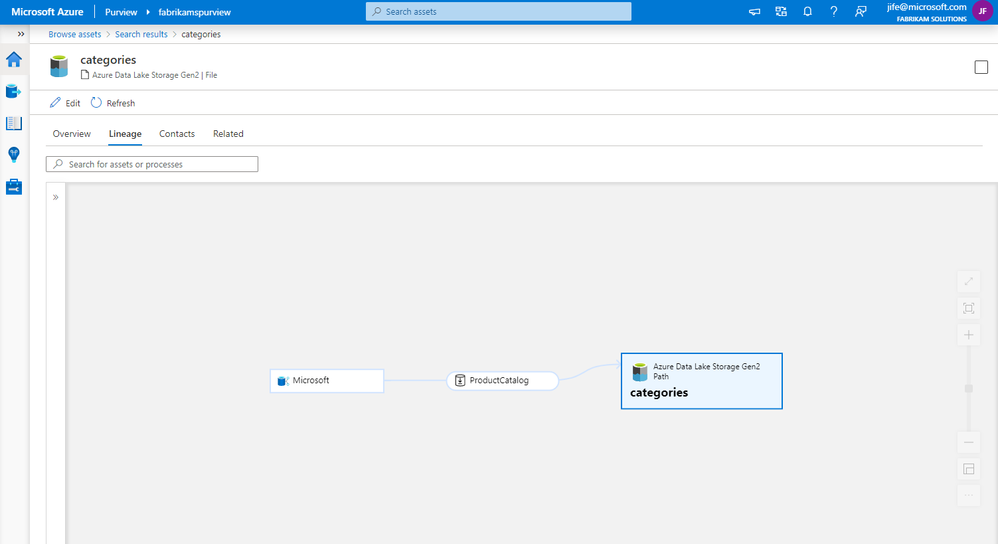
Task: Select the categories lineage node
Action: coord(701,381)
